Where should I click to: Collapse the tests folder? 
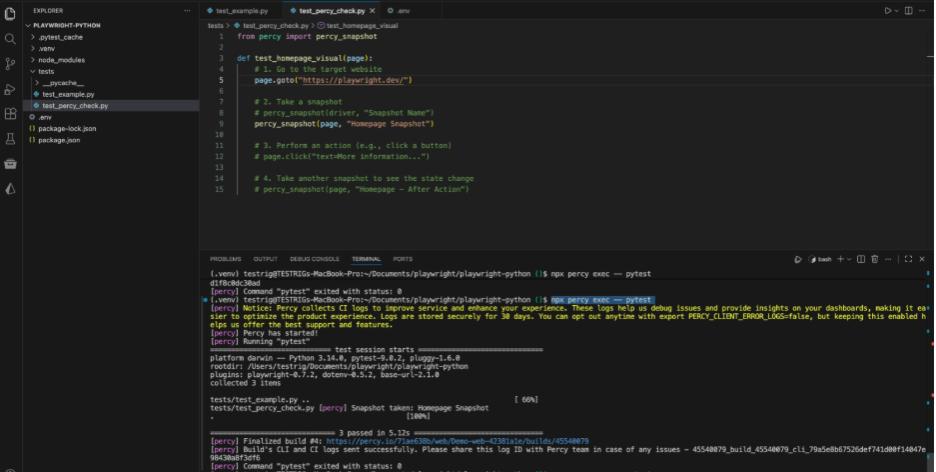point(46,71)
